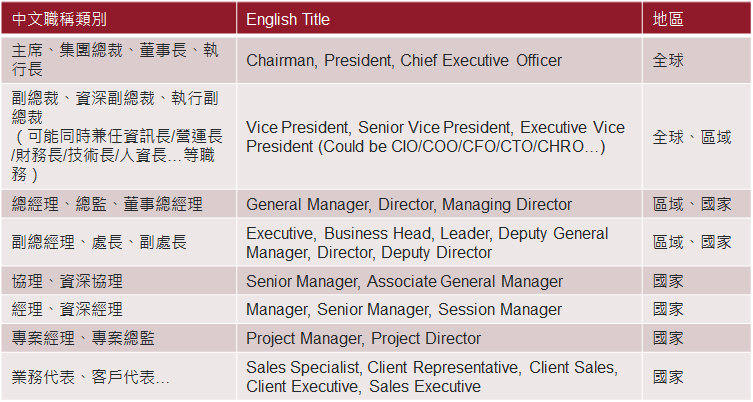The image size is (753, 402).
Task: Select the Vice President, Senior Vice President cell
Action: point(435,137)
